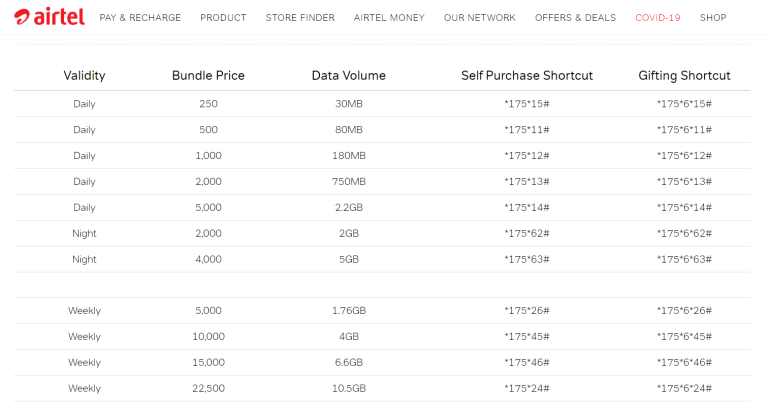The height and width of the screenshot is (410, 768).
Task: Open Airtel Money section
Action: click(389, 18)
